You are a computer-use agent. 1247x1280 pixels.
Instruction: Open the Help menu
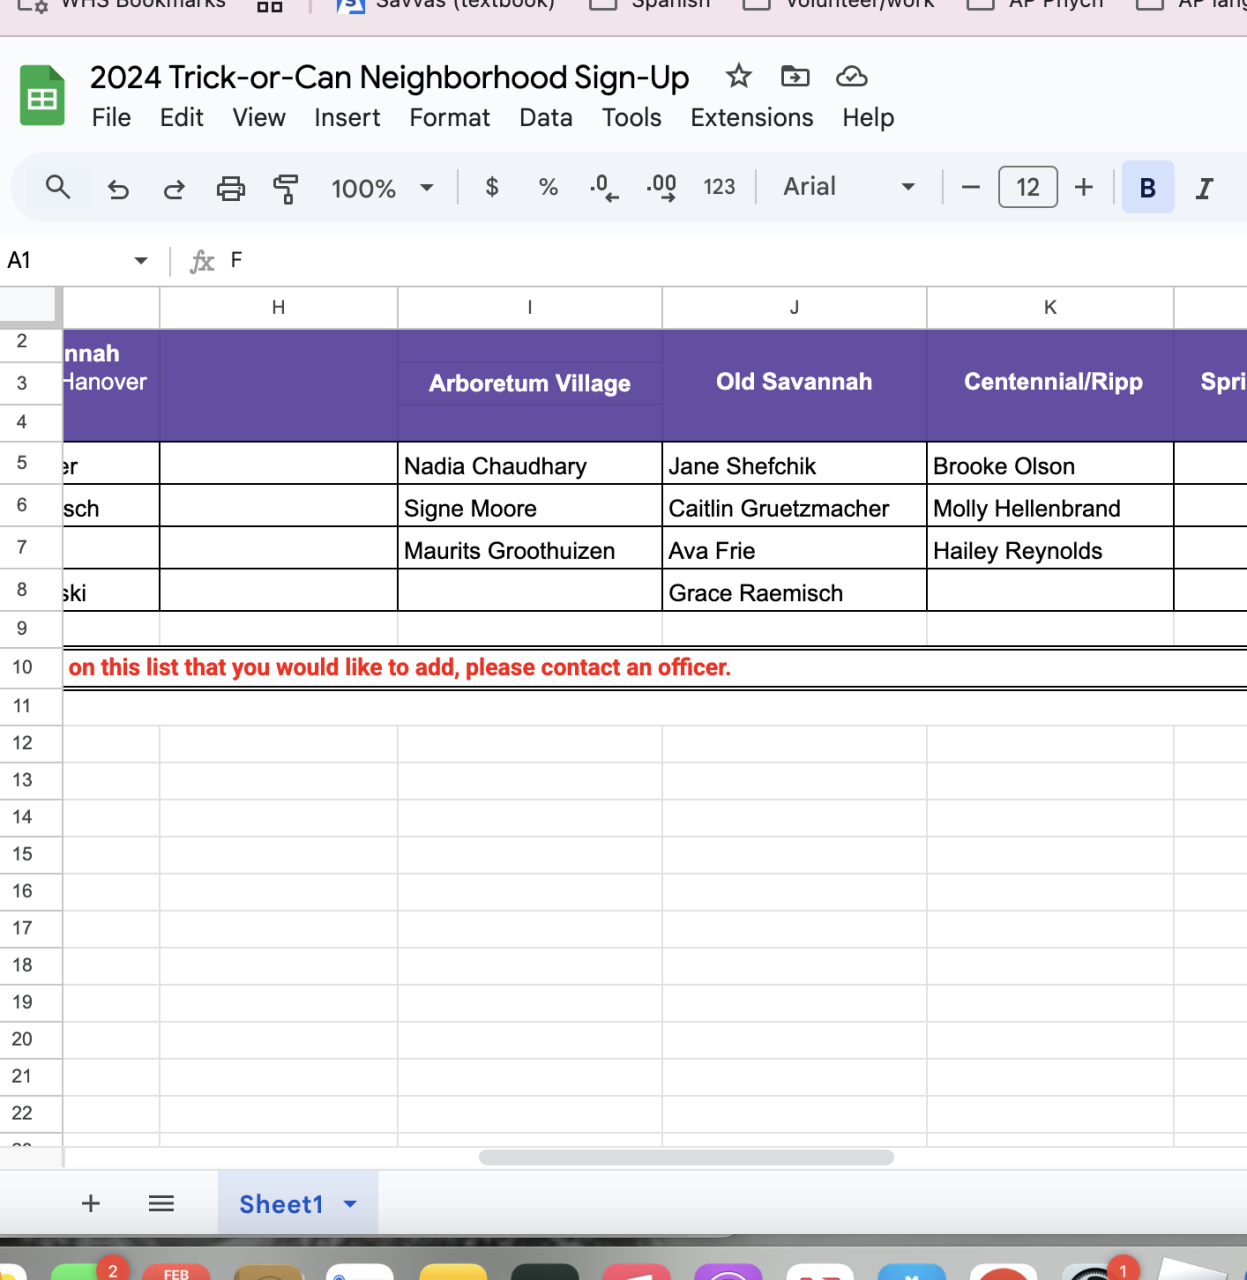tap(868, 118)
